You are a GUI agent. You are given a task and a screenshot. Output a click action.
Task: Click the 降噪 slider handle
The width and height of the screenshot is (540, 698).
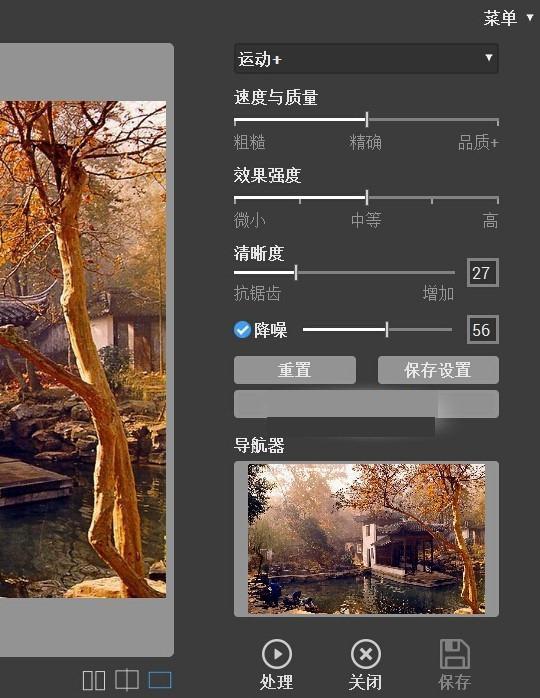387,330
